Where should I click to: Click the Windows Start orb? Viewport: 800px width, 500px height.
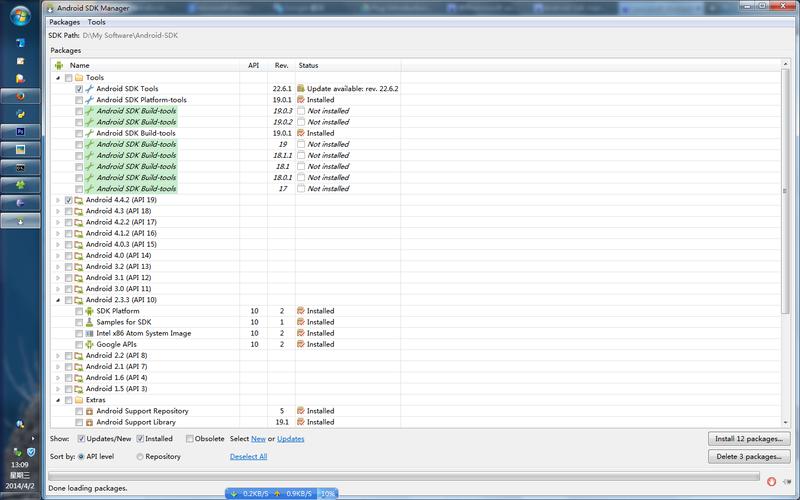point(20,16)
